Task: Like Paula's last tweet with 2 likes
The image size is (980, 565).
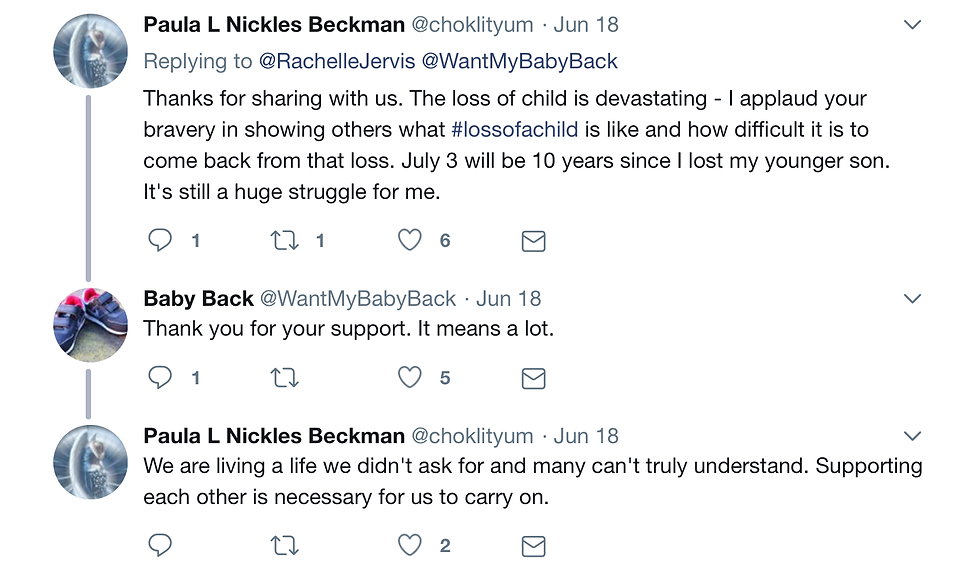Action: (x=410, y=545)
